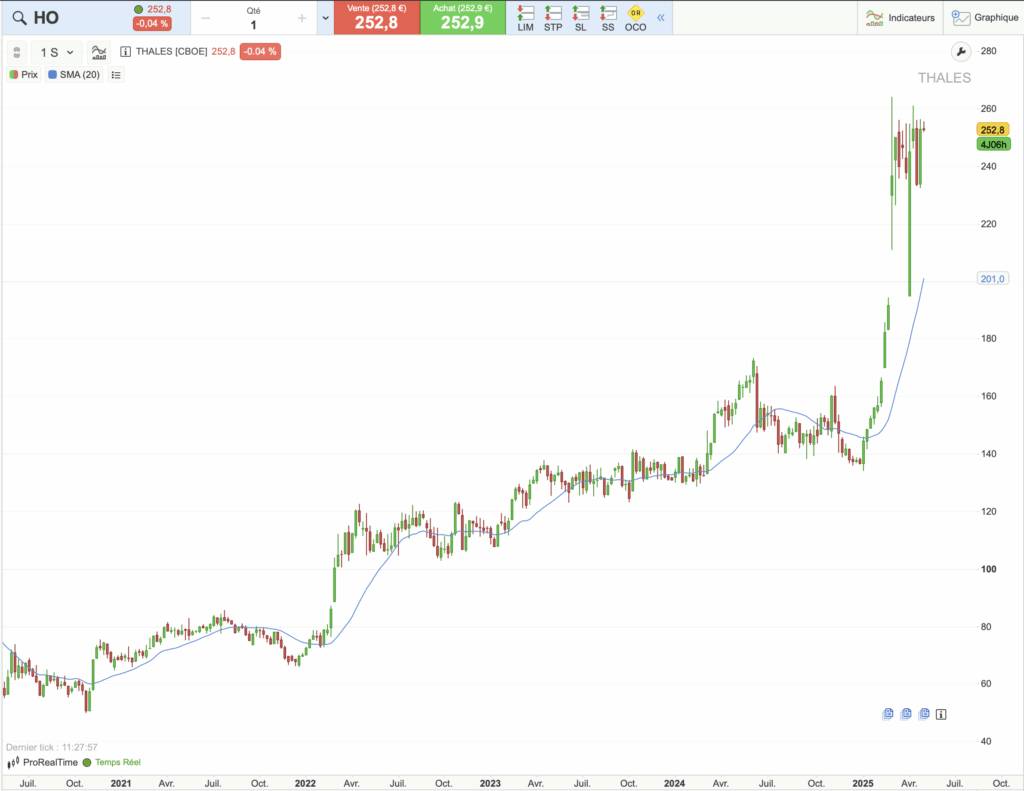Select the STP stop order icon
Screen dimensions: 1024x791
point(553,18)
